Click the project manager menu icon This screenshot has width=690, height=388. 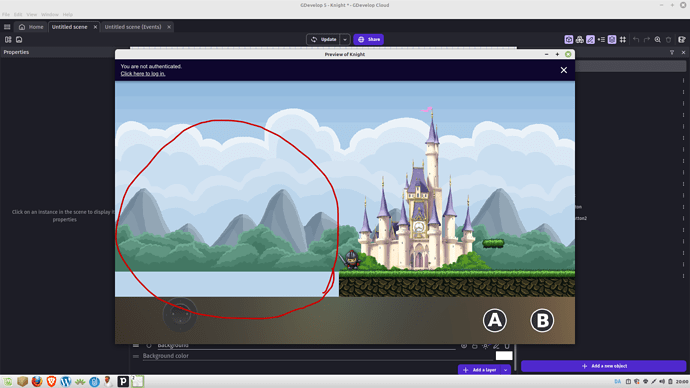coord(7,27)
